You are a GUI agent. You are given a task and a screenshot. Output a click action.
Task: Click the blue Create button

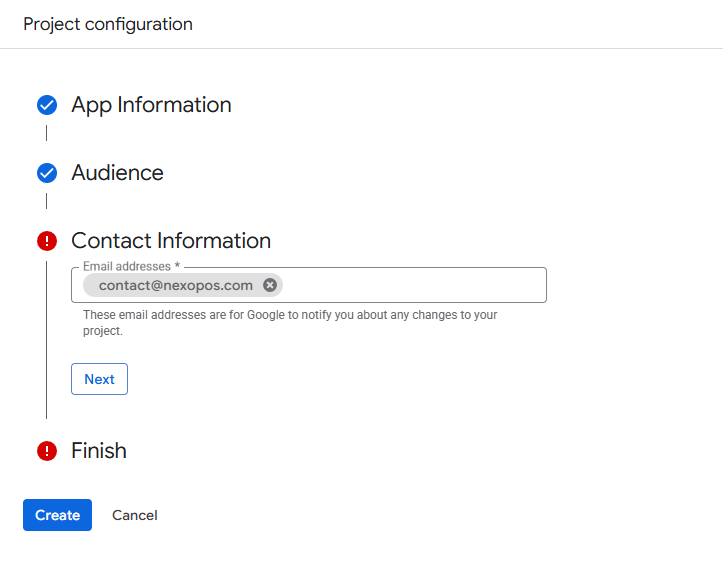pyautogui.click(x=57, y=515)
